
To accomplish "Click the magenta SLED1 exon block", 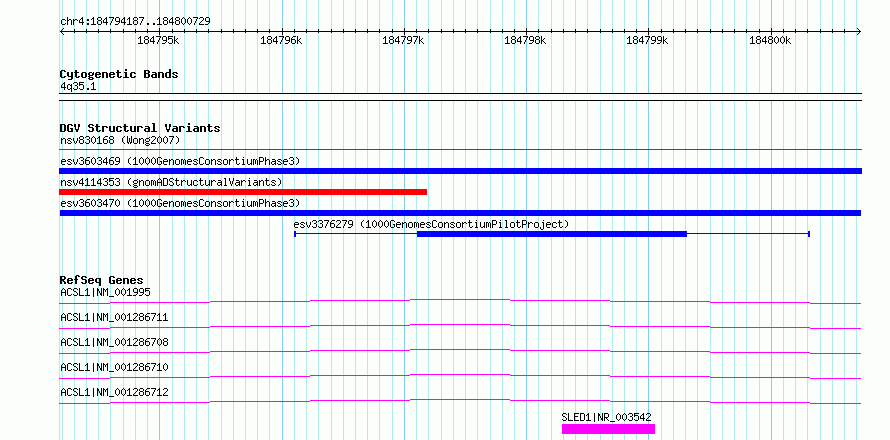I will pyautogui.click(x=608, y=429).
